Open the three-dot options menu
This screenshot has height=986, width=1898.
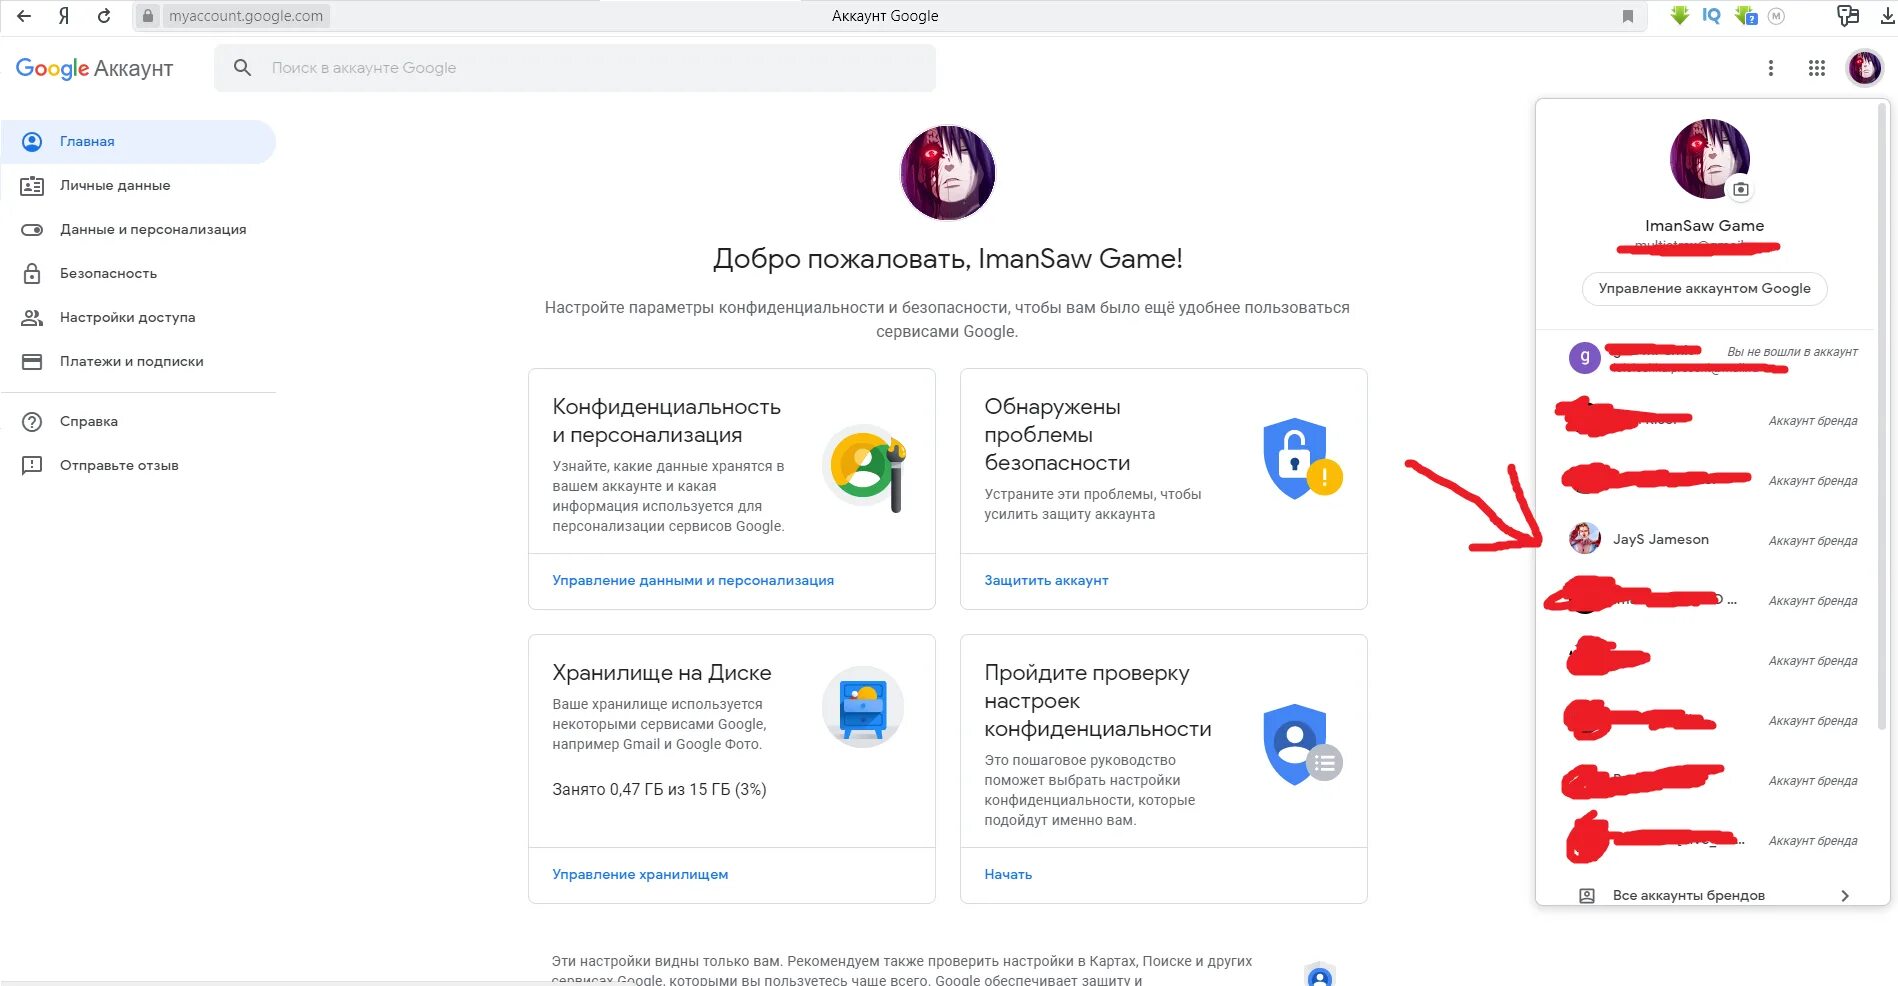pos(1770,68)
